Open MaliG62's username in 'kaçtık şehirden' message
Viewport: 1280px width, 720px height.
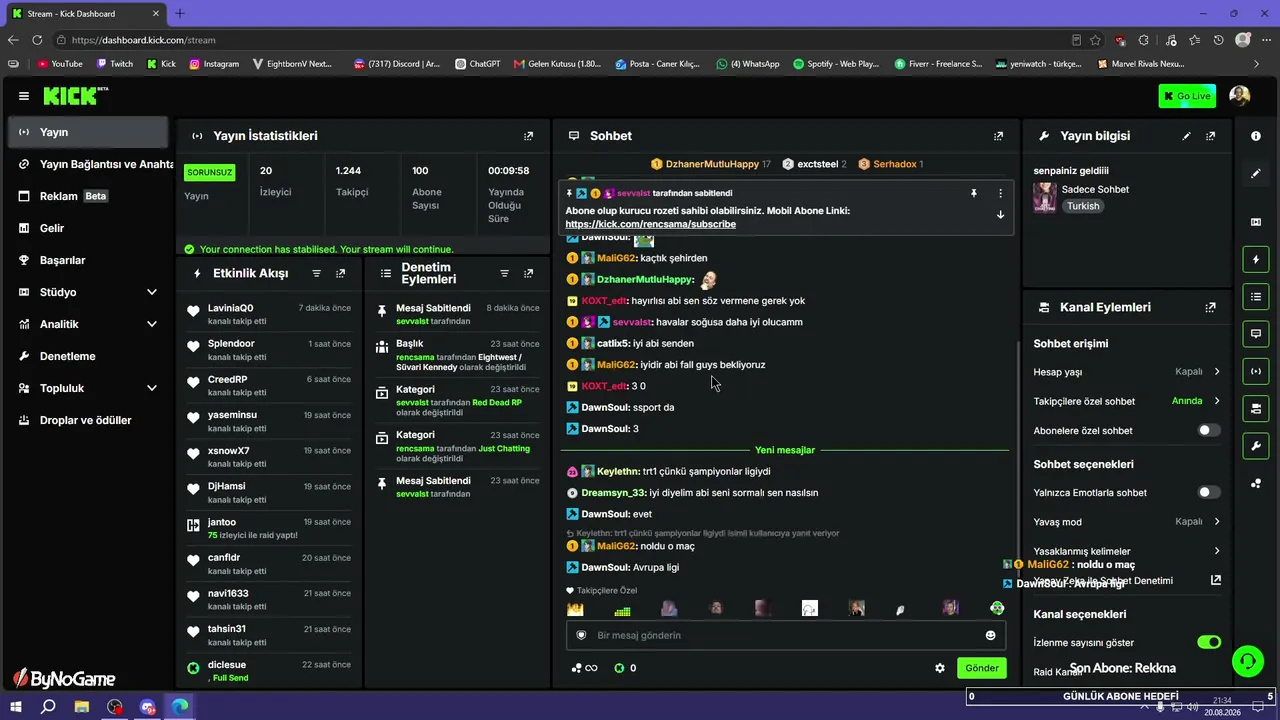616,258
